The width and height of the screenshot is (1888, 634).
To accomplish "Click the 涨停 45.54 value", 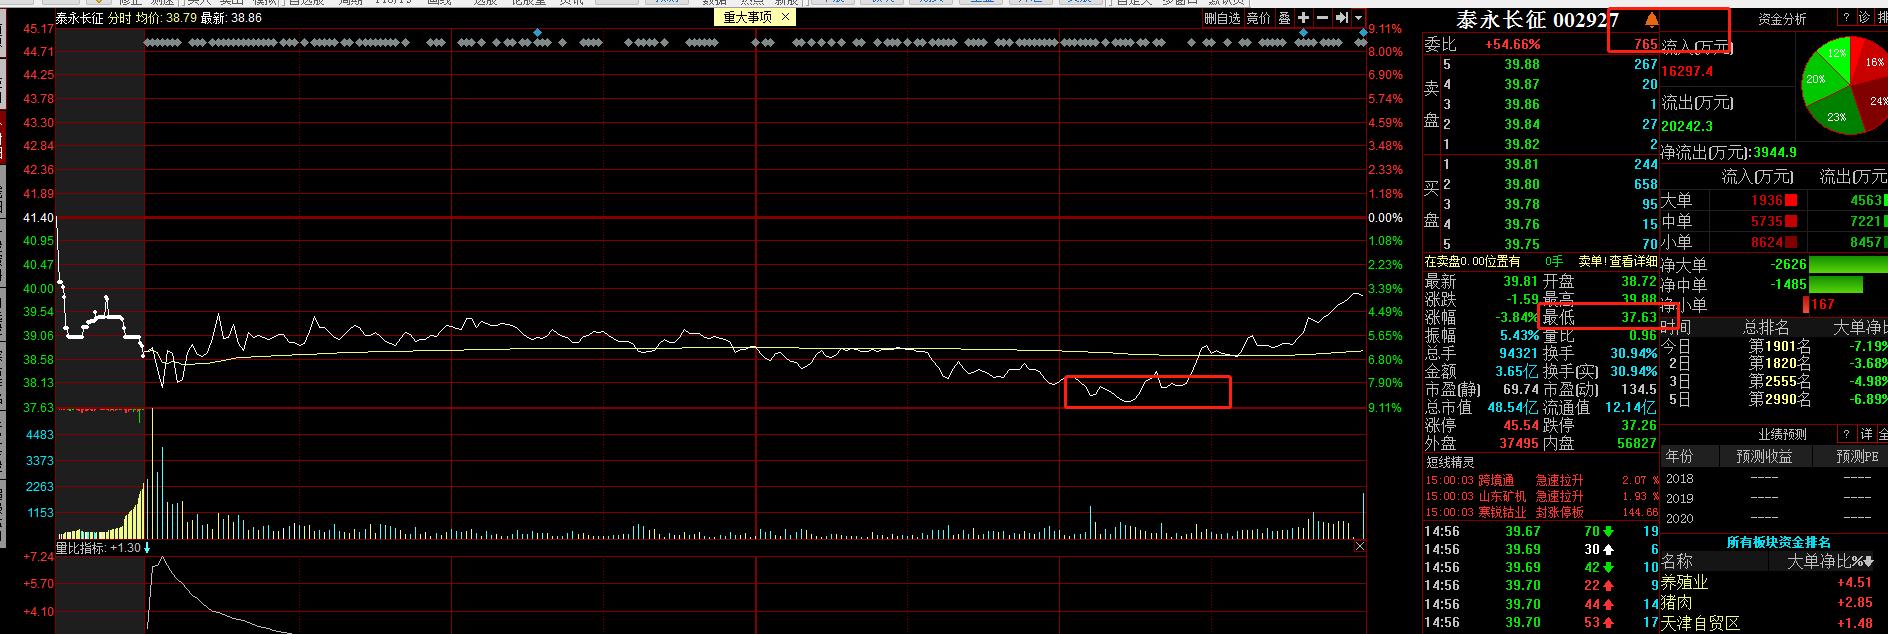I will point(1521,425).
